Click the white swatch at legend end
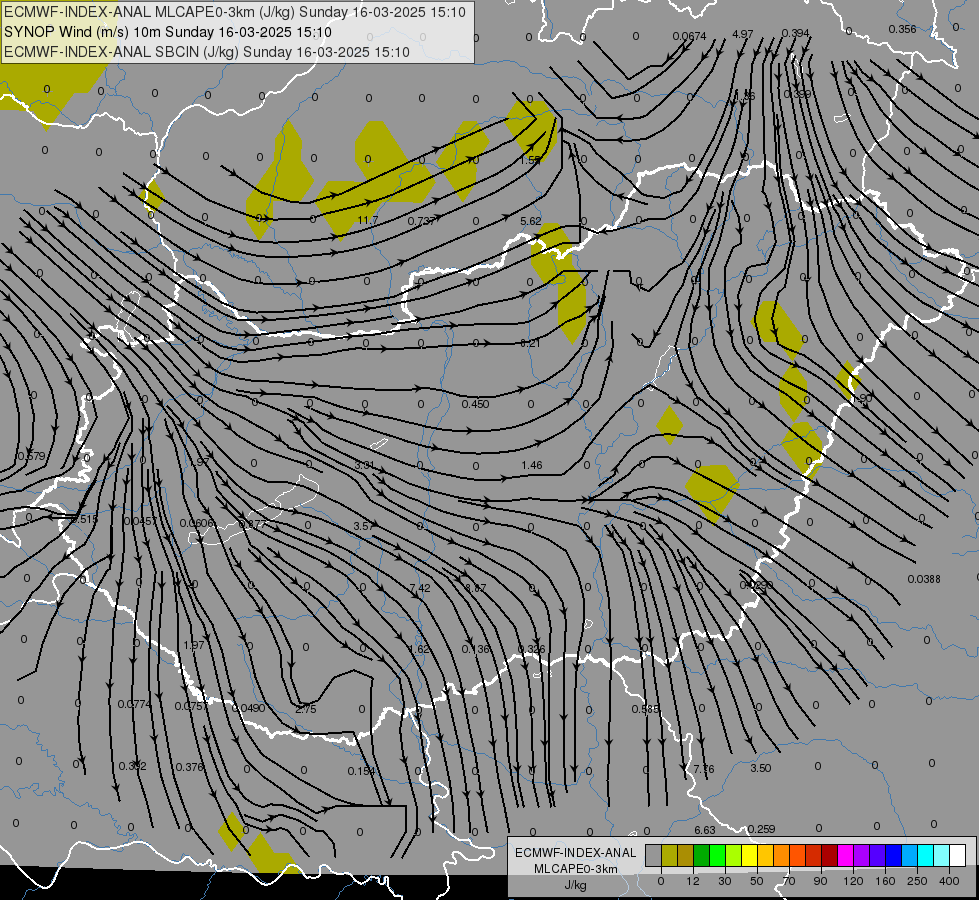The image size is (979, 900). [958, 856]
